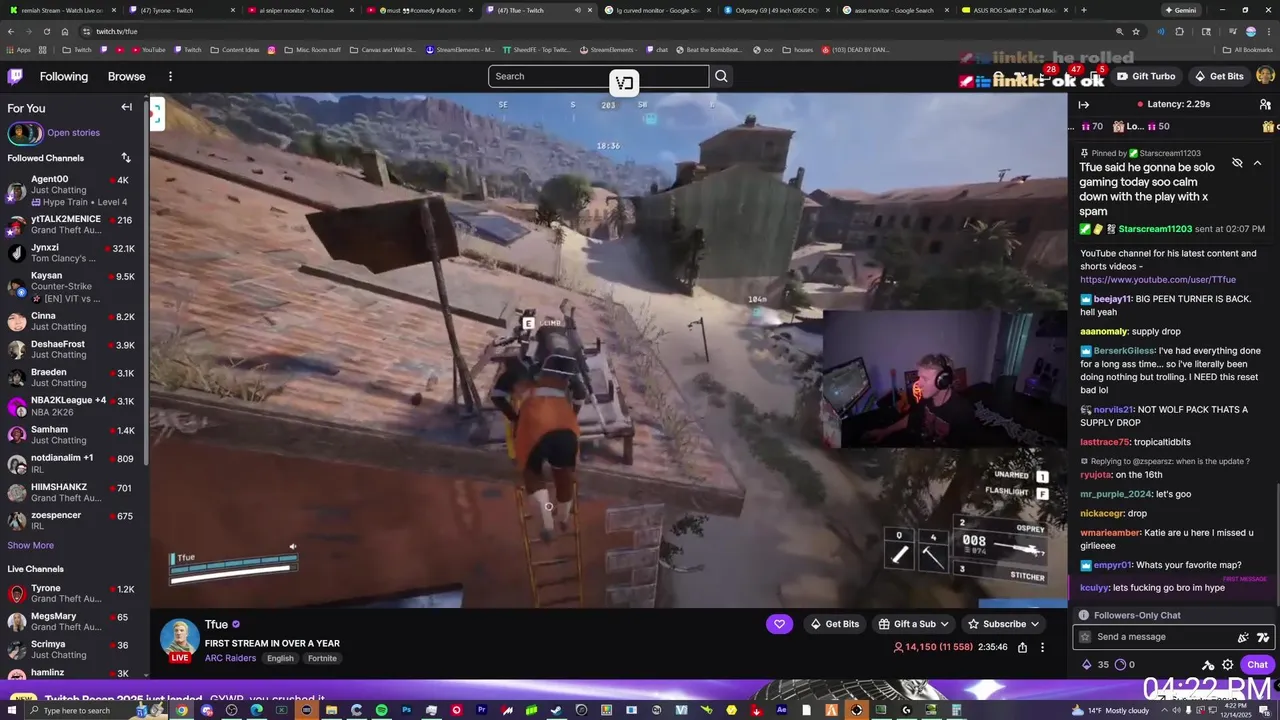The image size is (1280, 720).
Task: Click Get Bits below the stream
Action: (x=834, y=624)
